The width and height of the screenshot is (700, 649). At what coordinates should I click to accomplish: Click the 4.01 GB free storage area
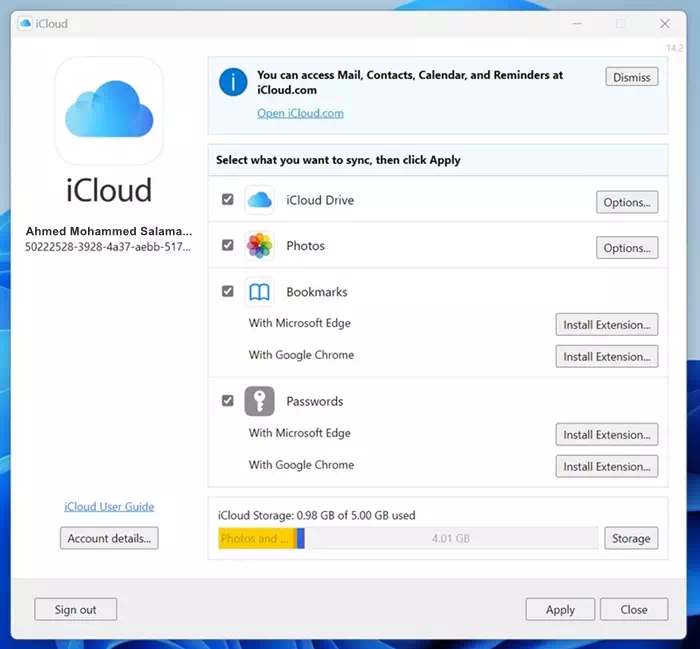coord(451,538)
